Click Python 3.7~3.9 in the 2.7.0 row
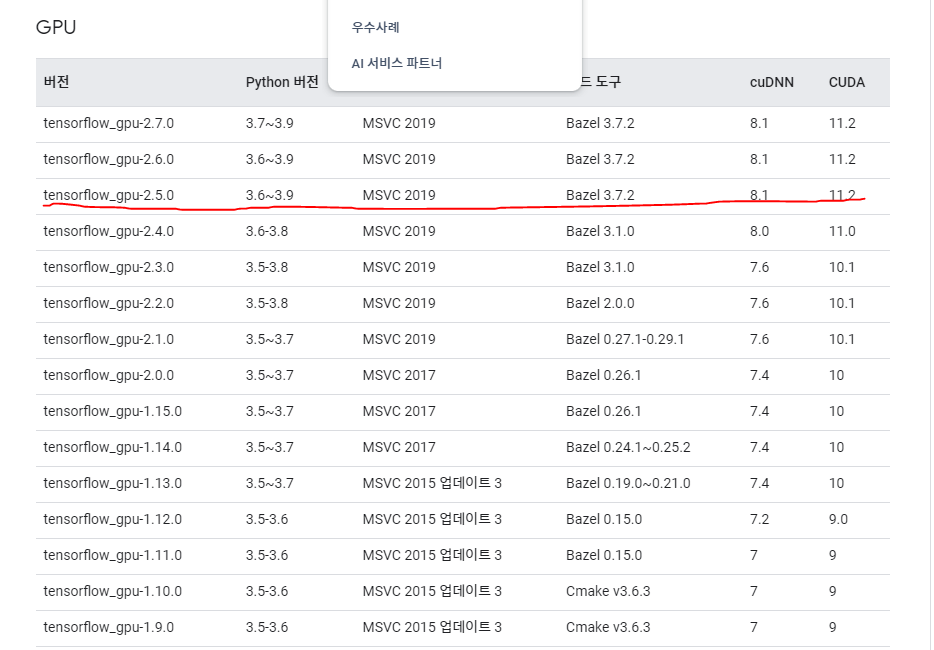Image resolution: width=934 pixels, height=650 pixels. (x=269, y=123)
